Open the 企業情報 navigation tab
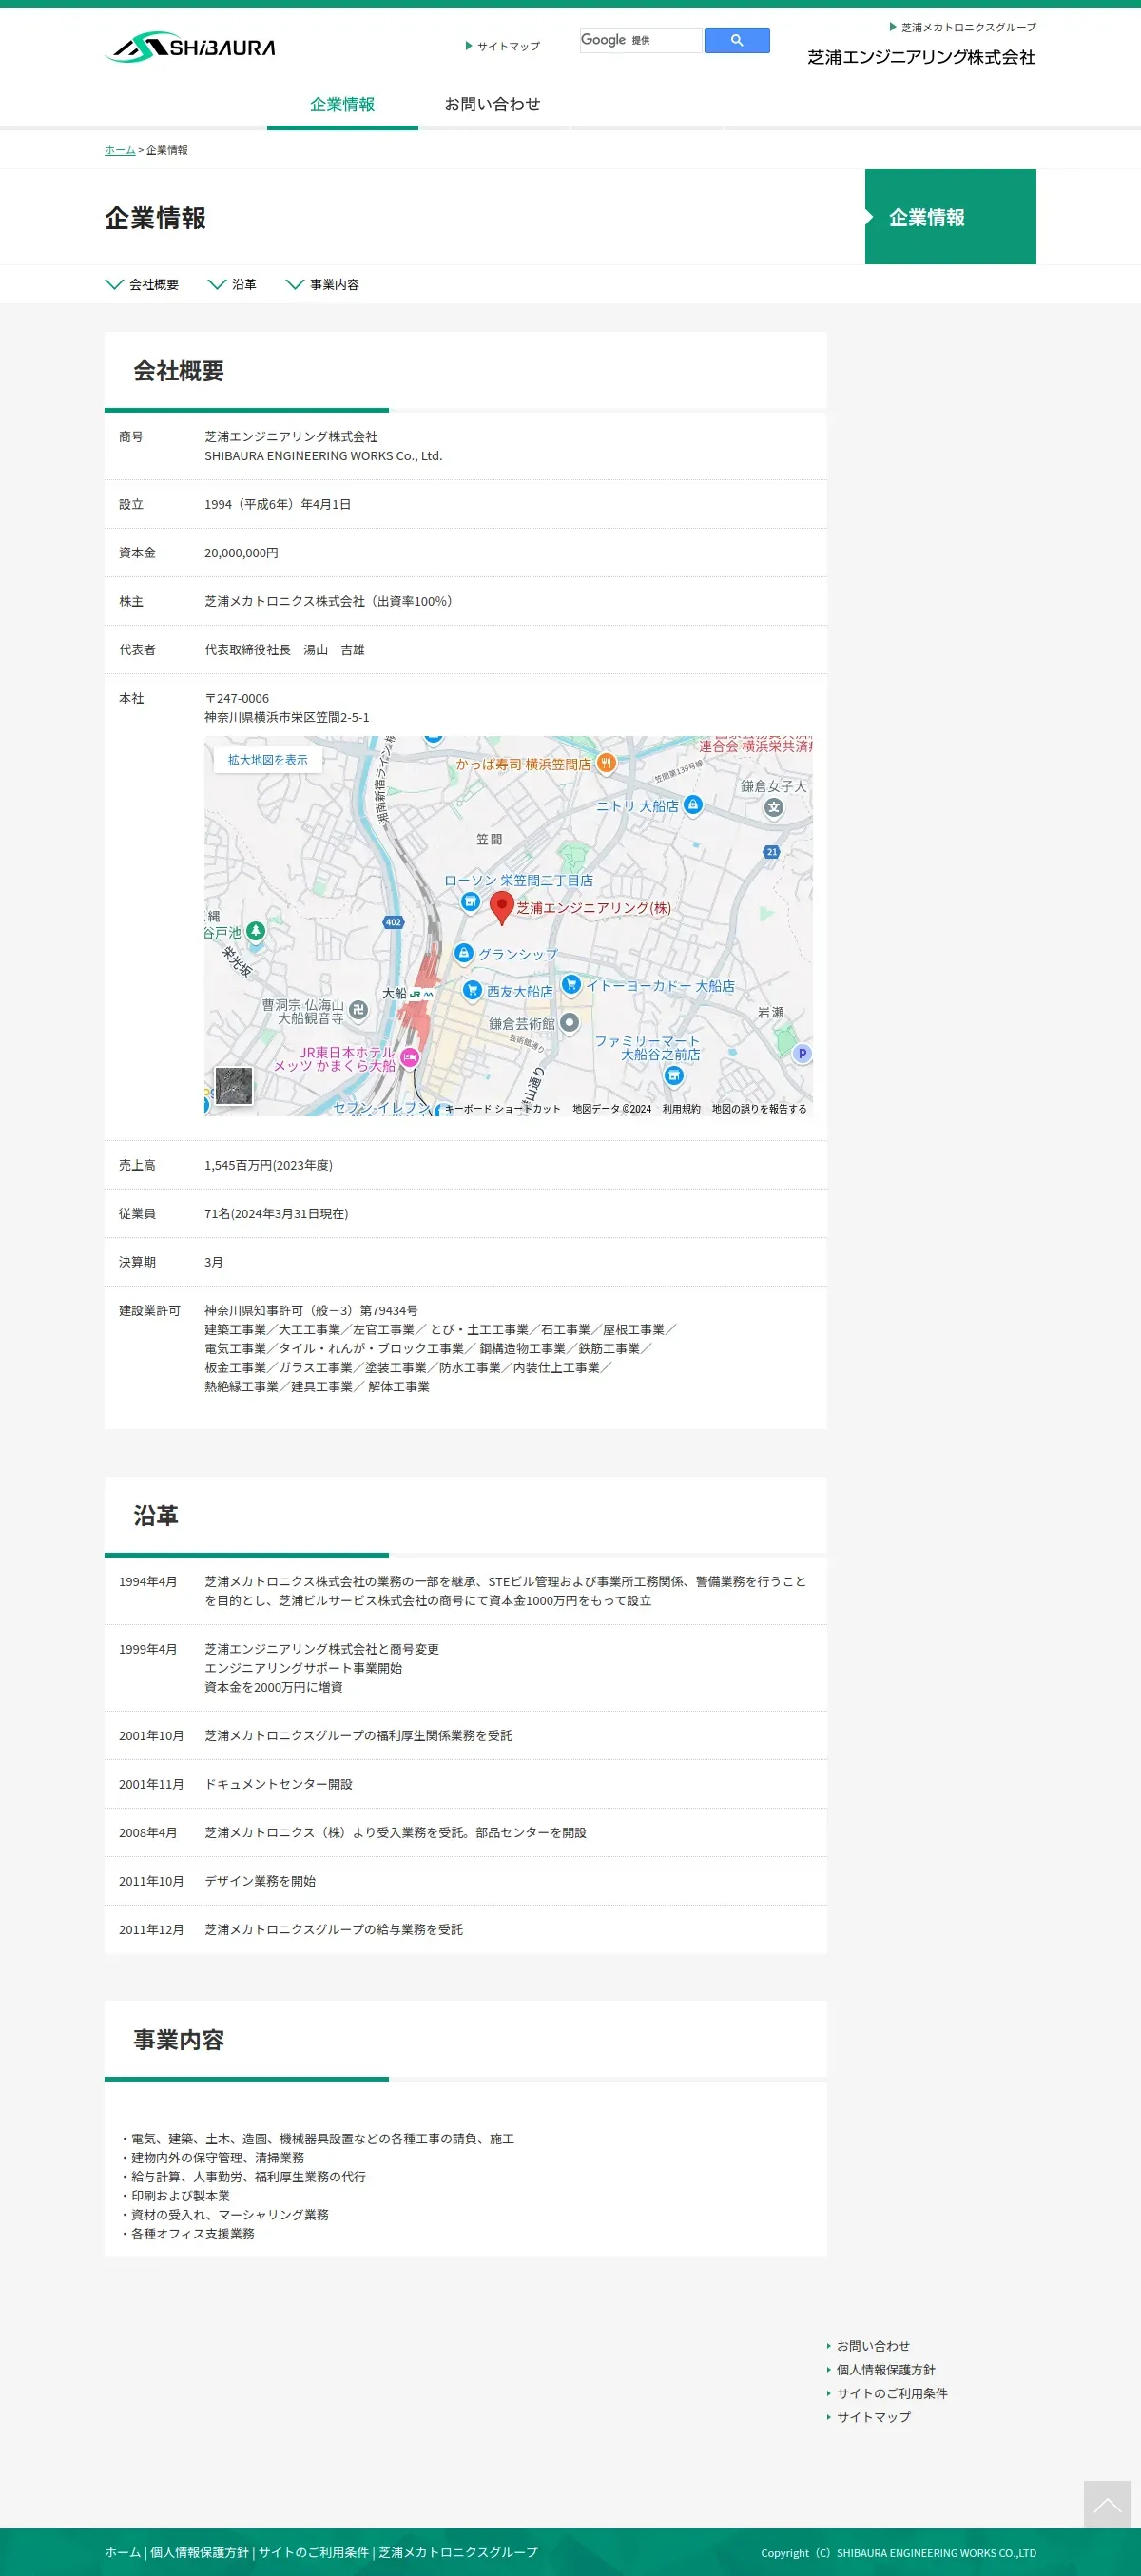This screenshot has height=2576, width=1141. click(x=342, y=104)
